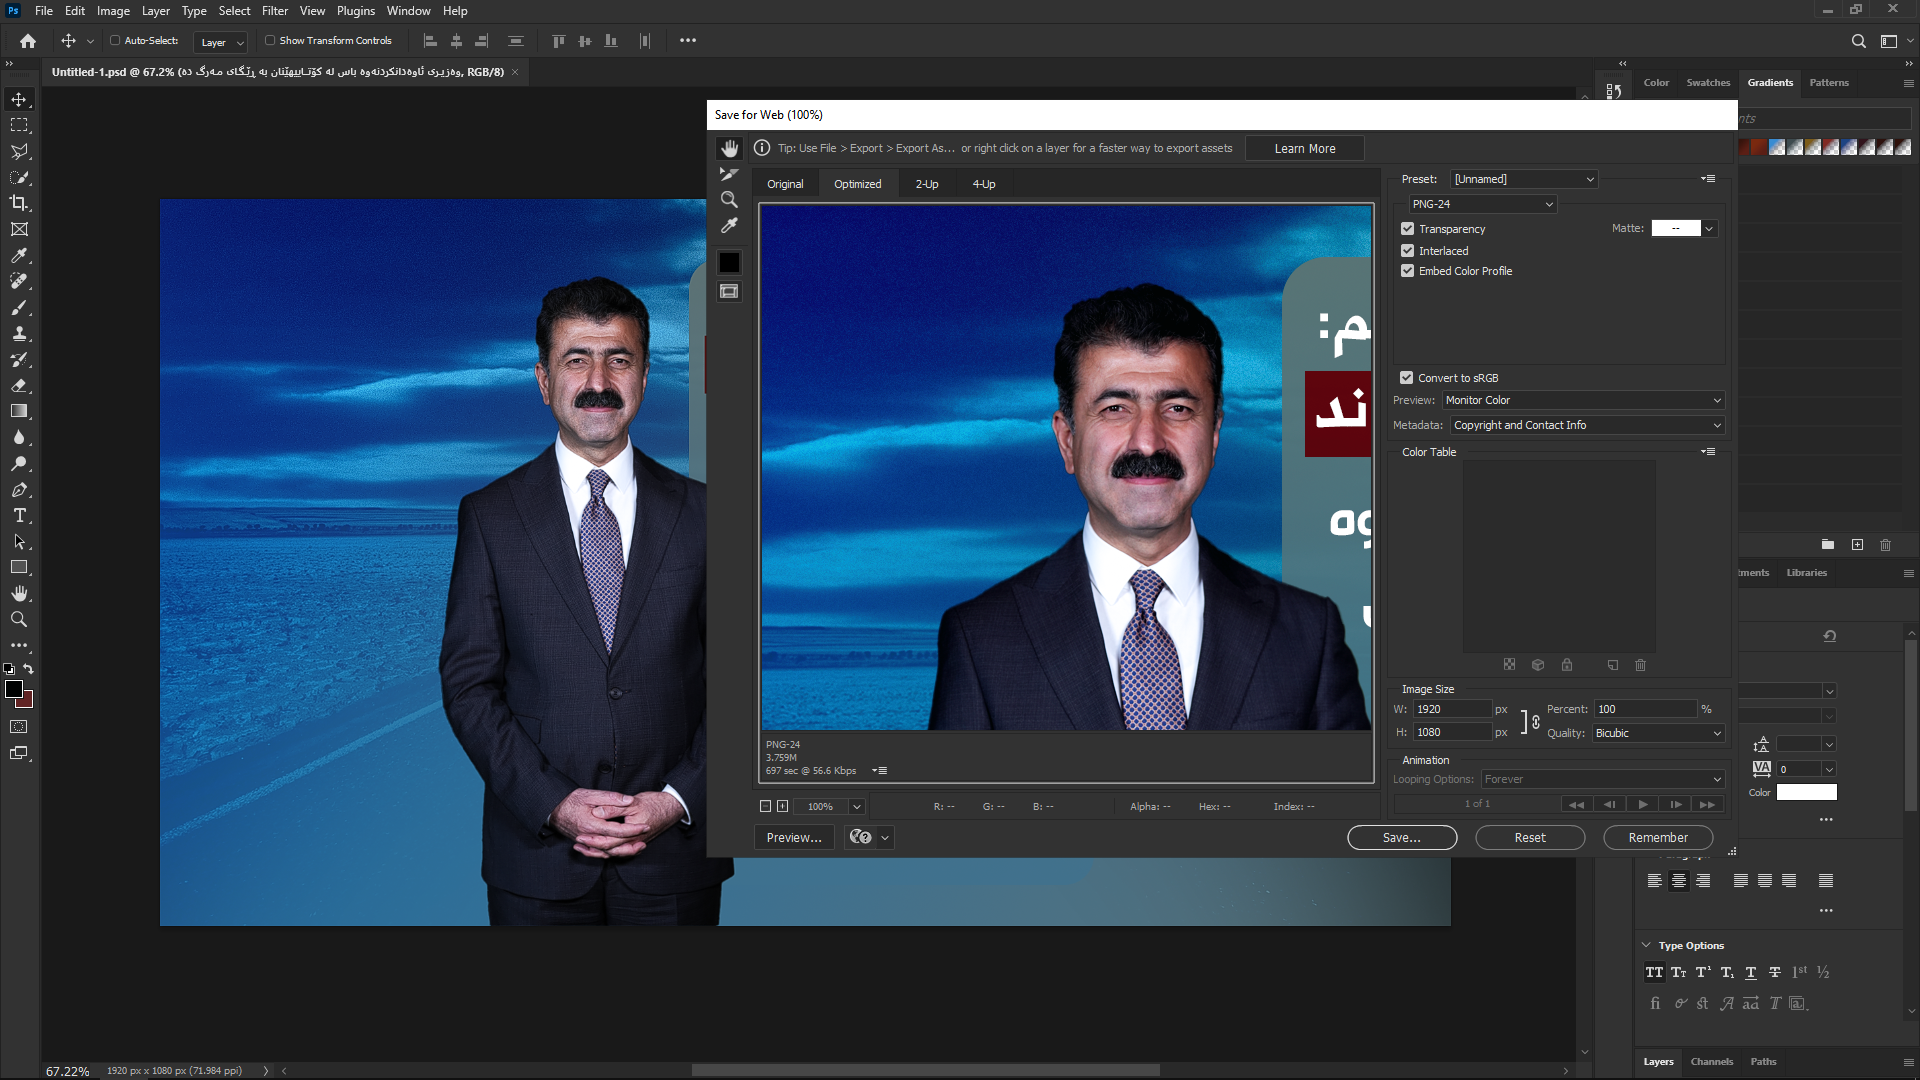Switch to the 2-Up tab
The image size is (1920, 1080).
(x=927, y=184)
